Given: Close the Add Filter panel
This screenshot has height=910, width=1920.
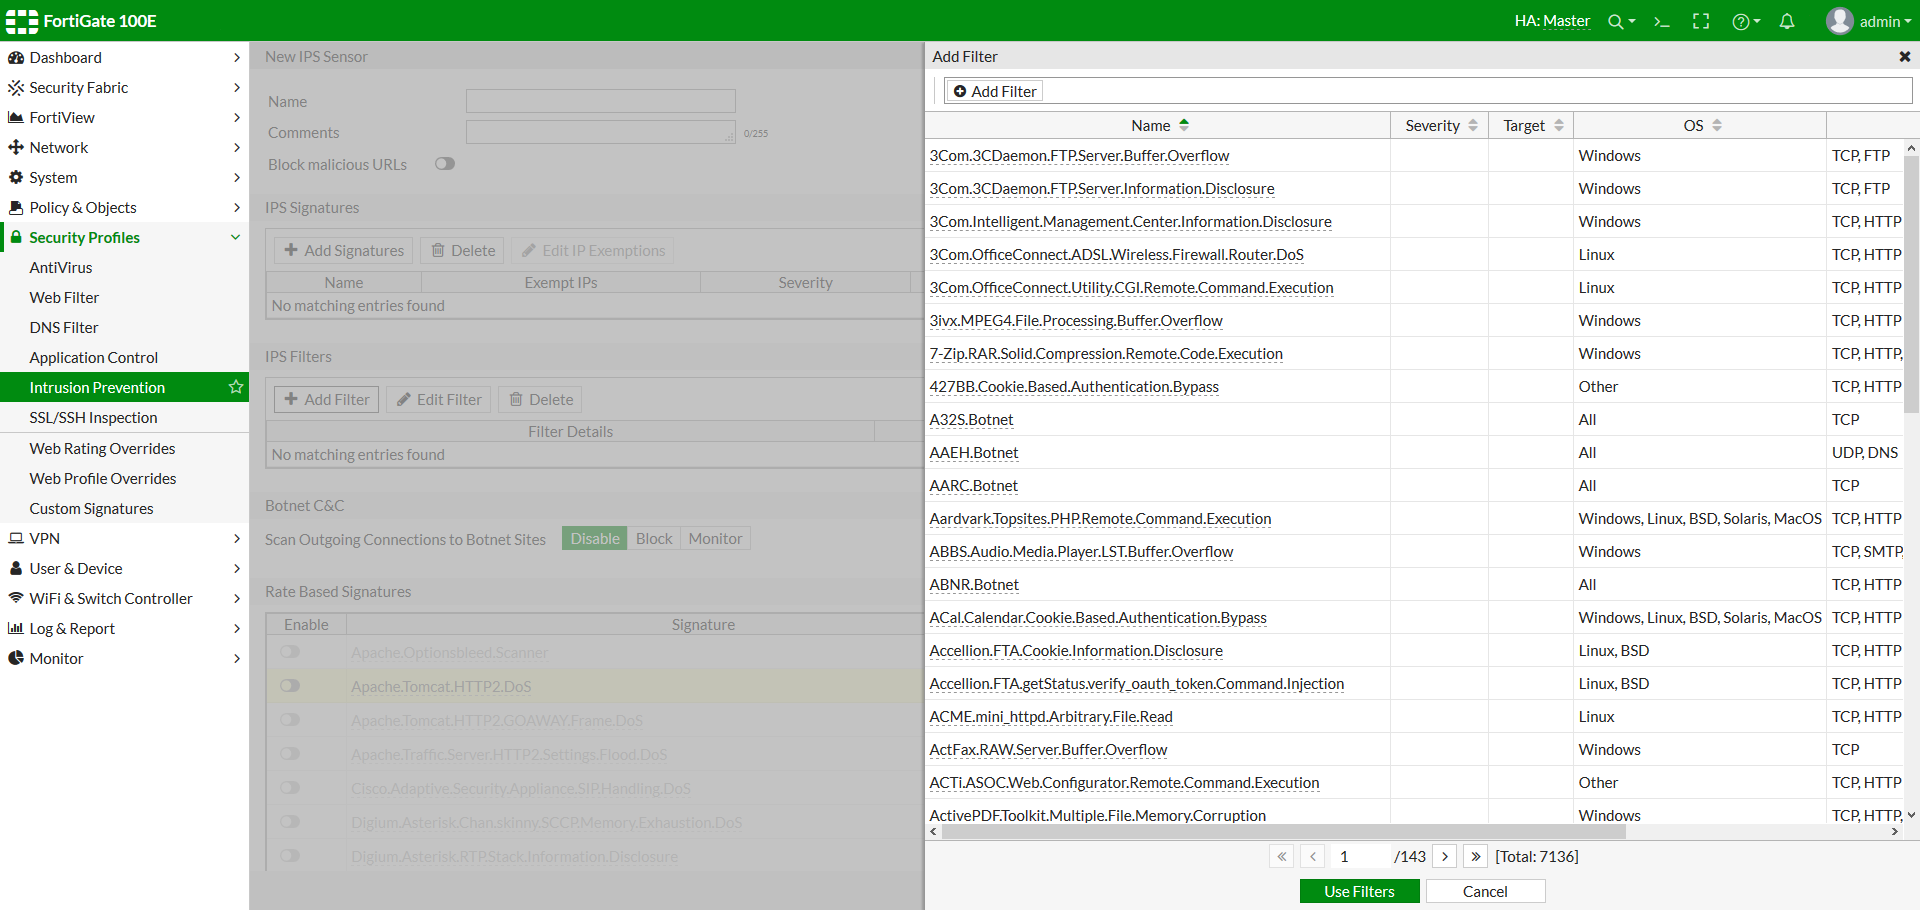Looking at the screenshot, I should pyautogui.click(x=1905, y=57).
